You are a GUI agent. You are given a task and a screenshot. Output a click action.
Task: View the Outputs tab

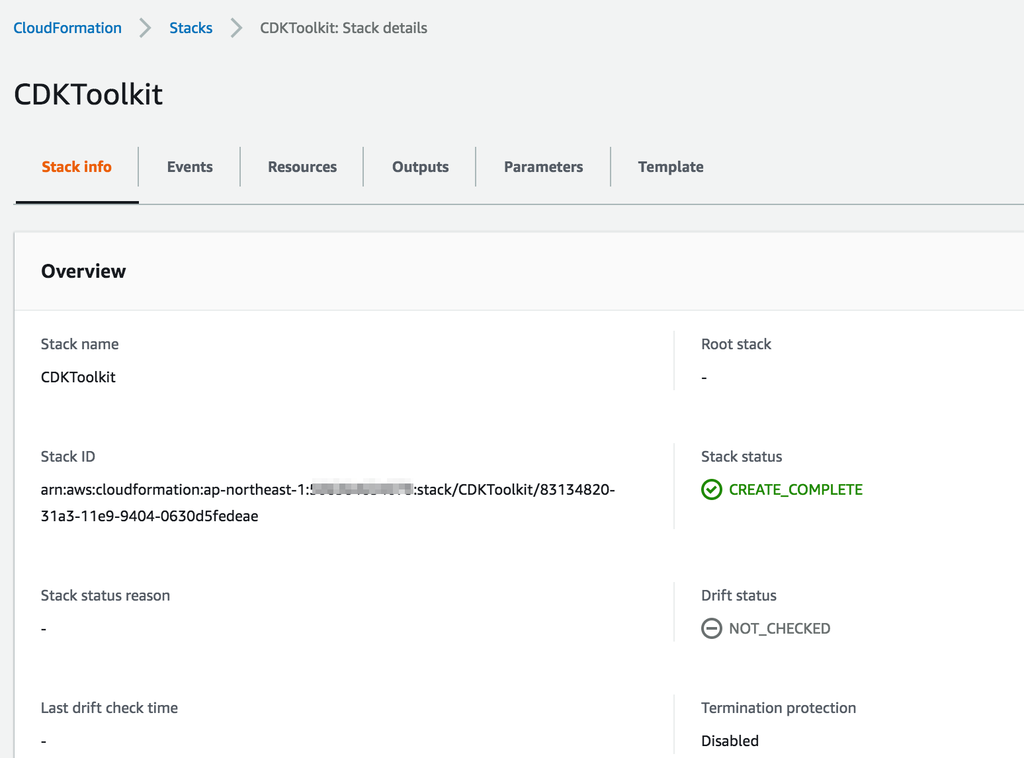[x=421, y=167]
